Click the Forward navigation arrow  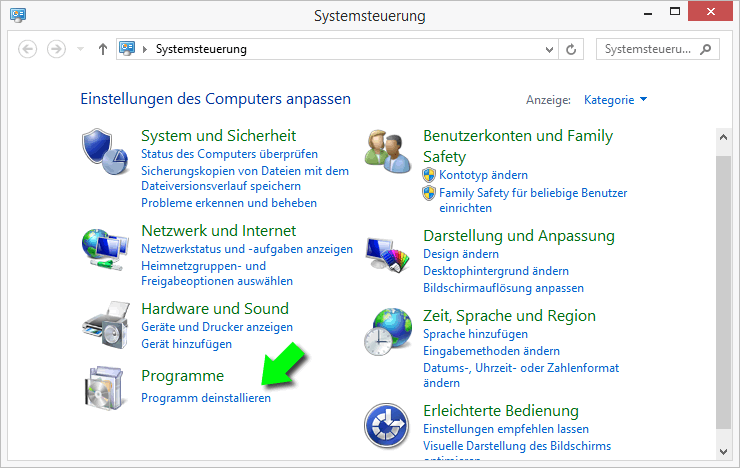pos(56,49)
